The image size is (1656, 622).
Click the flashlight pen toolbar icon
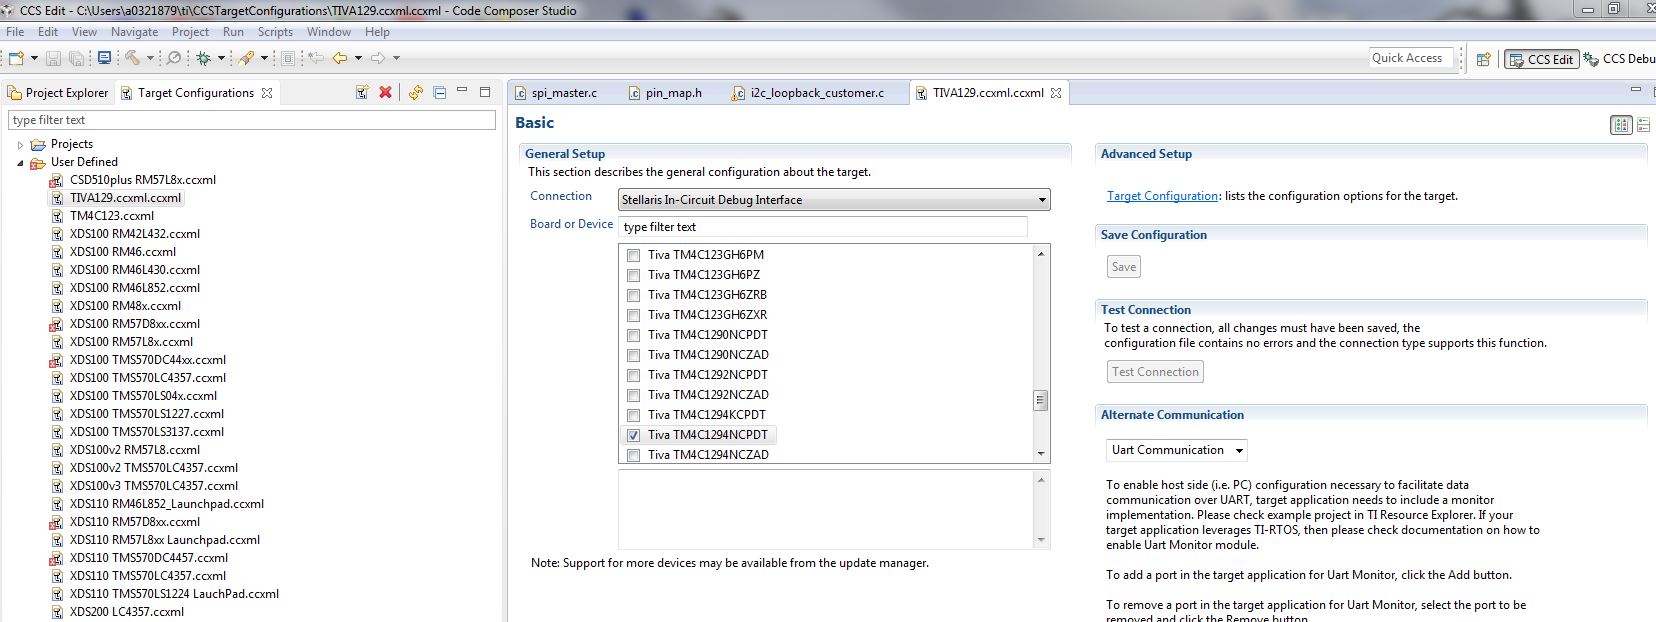click(x=246, y=58)
